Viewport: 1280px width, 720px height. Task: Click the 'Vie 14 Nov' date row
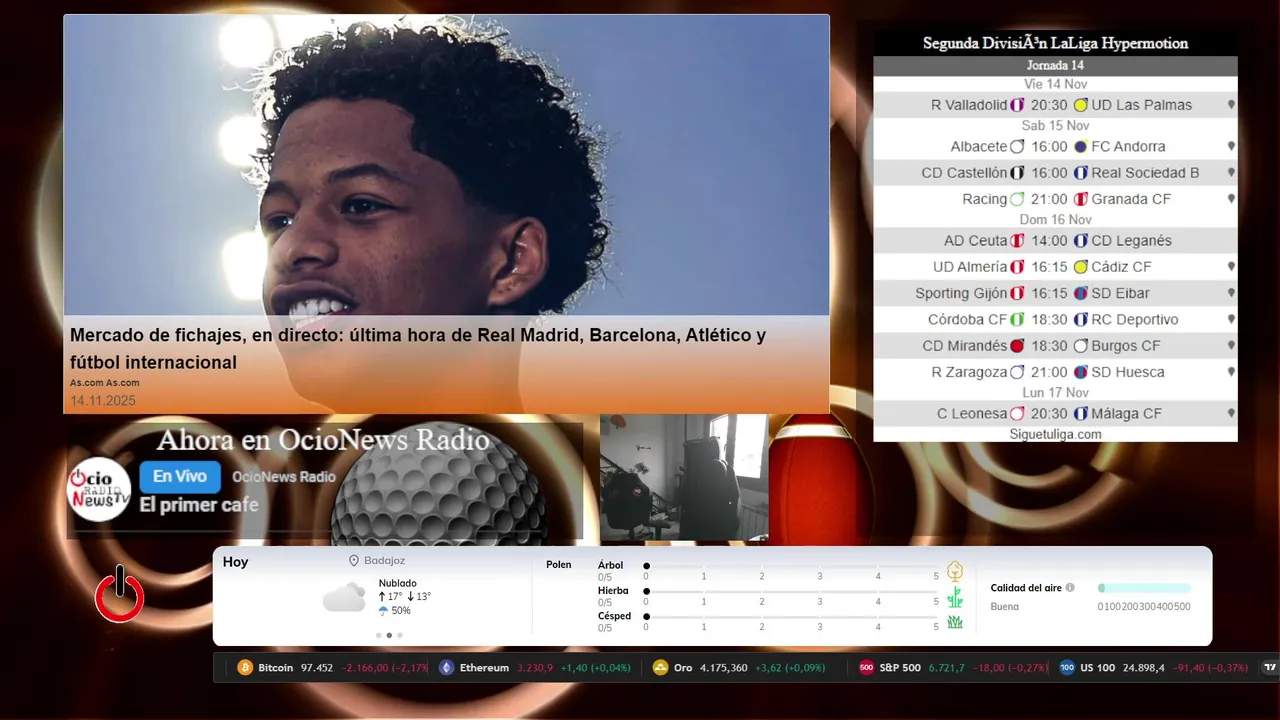point(1055,84)
